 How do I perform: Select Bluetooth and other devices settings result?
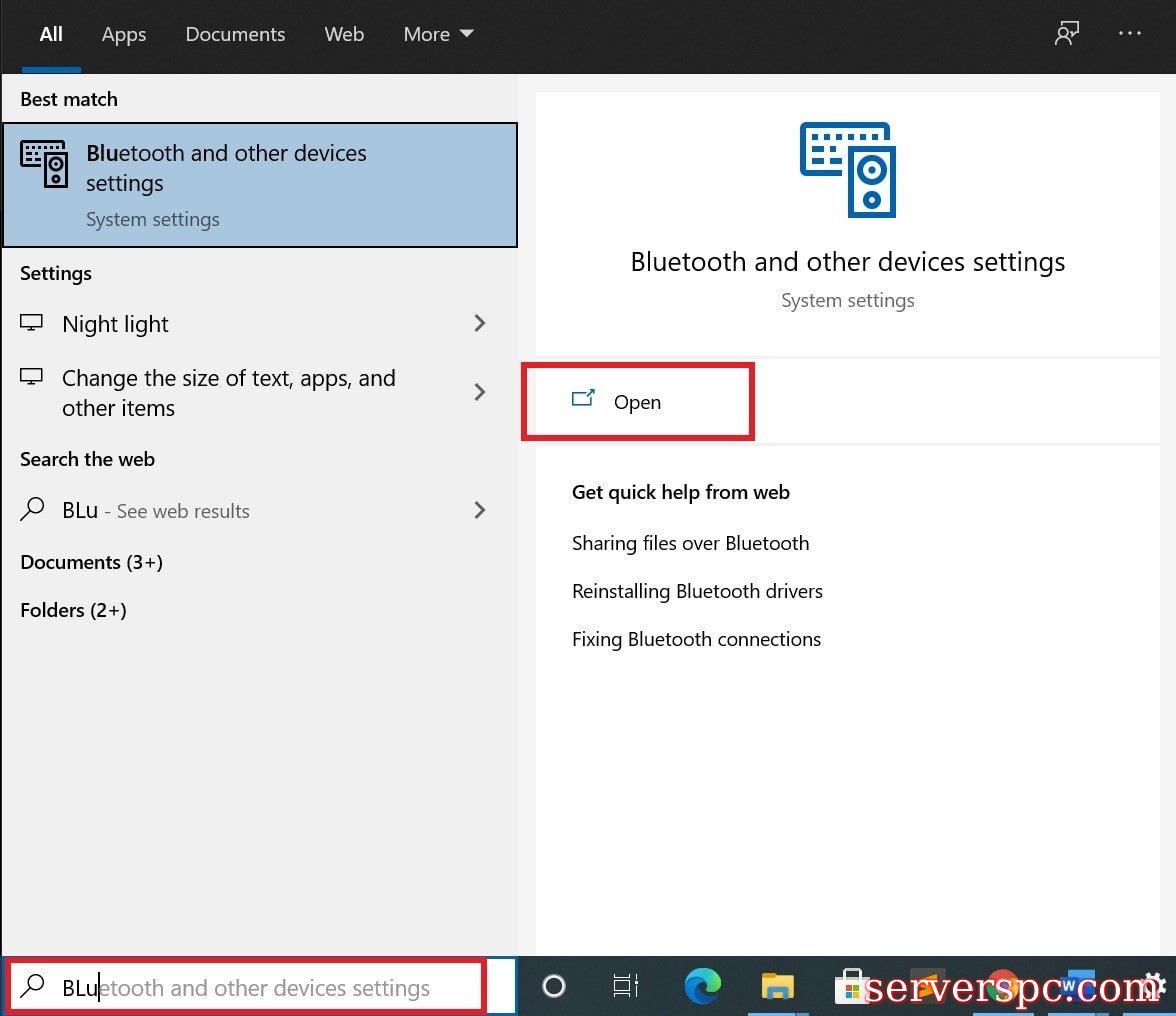point(259,184)
